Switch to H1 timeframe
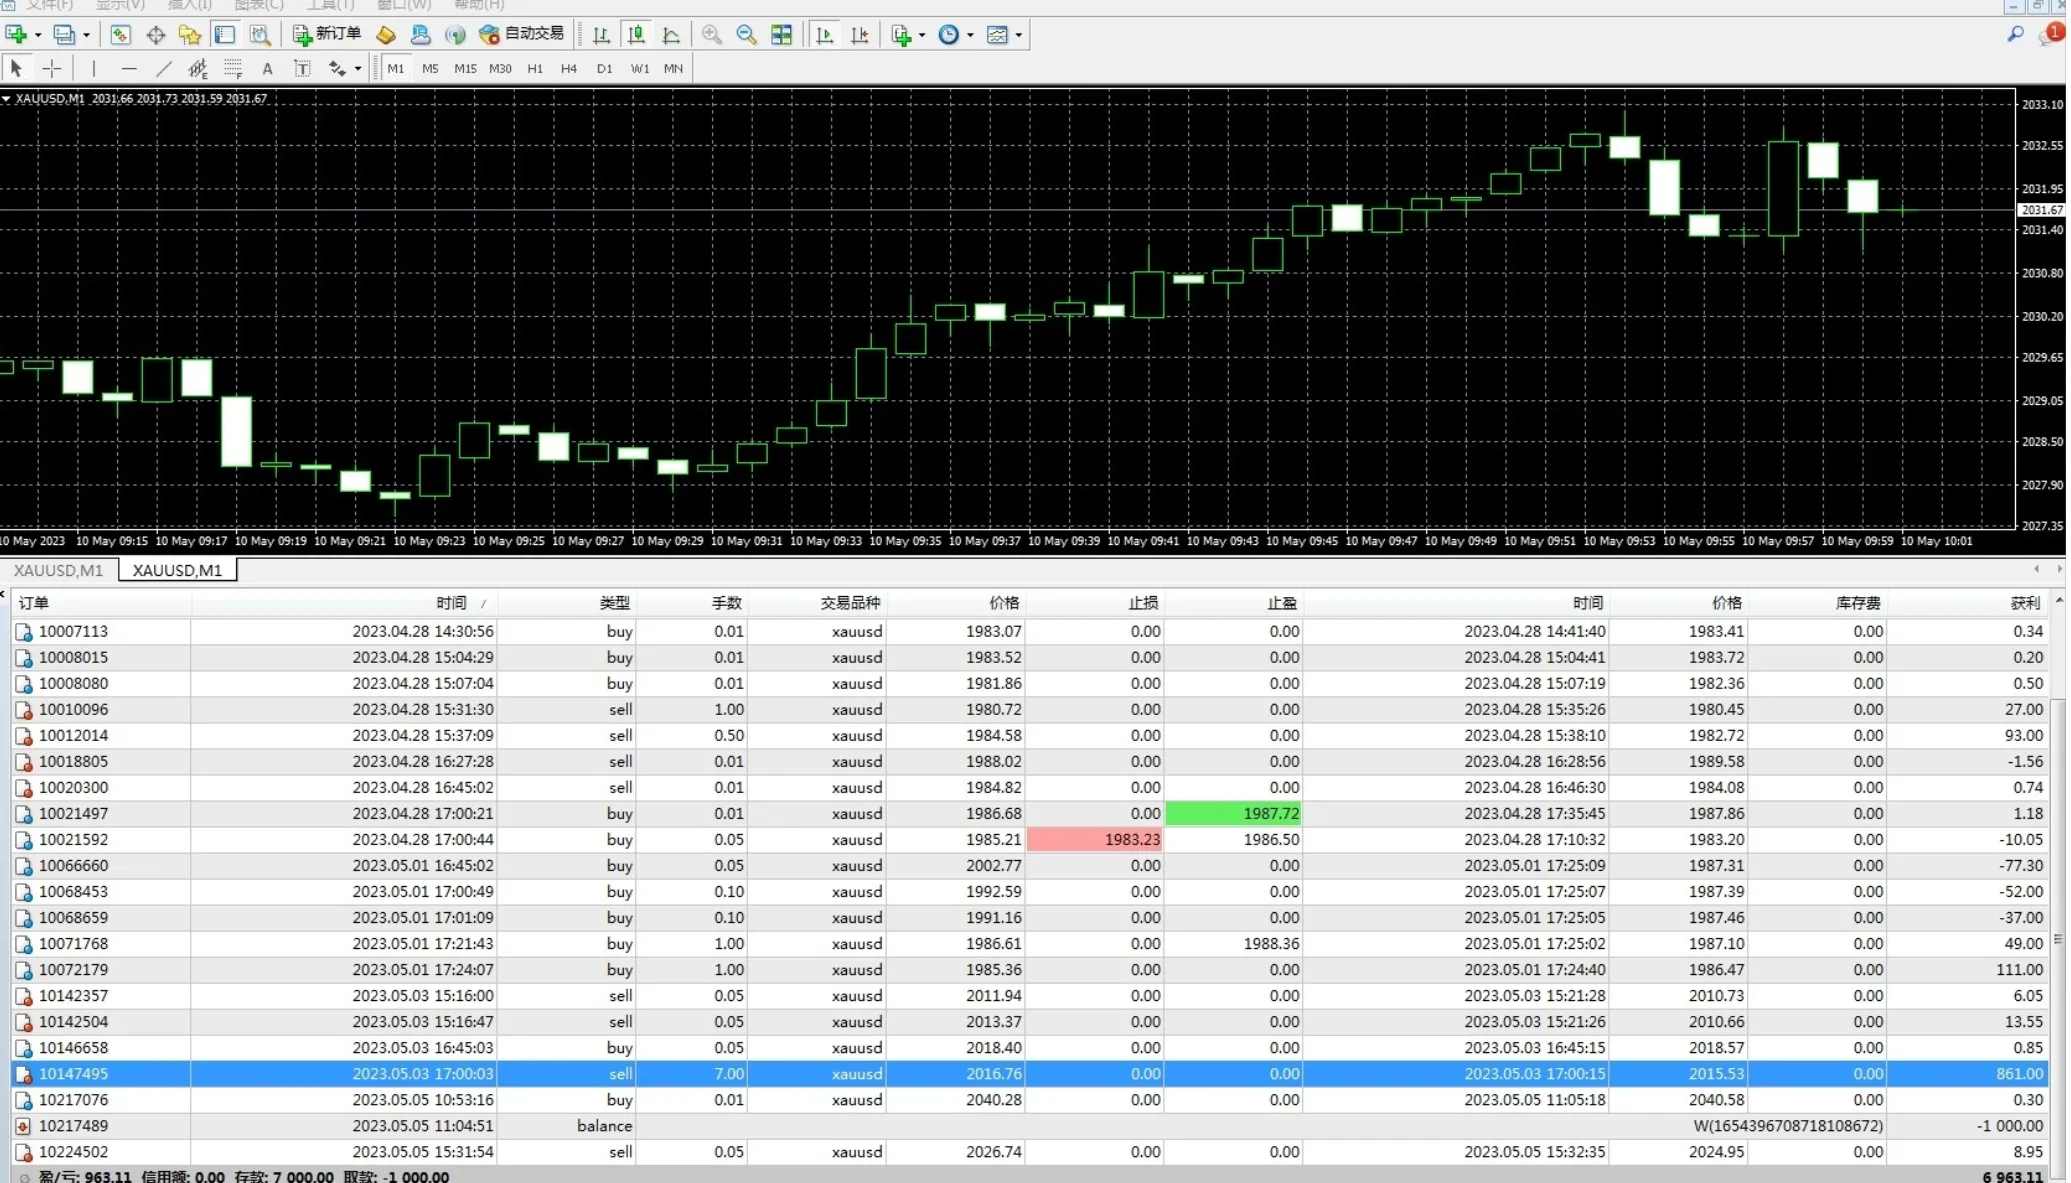The image size is (2071, 1183). click(535, 68)
